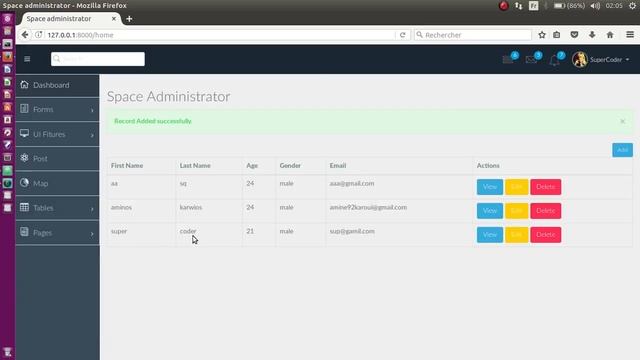Open the Dashboard sidebar item
Screen dimensions: 640x360
tap(57, 85)
